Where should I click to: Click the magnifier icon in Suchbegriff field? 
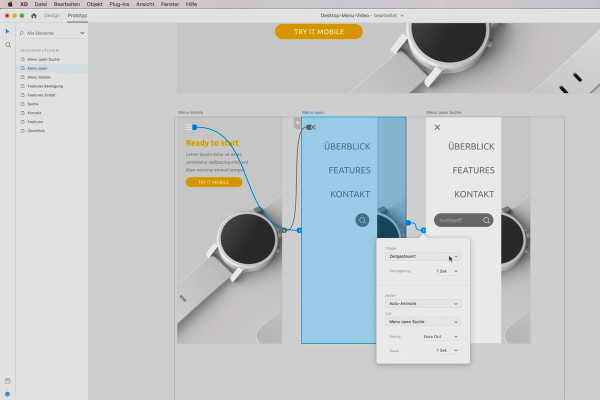pyautogui.click(x=486, y=220)
